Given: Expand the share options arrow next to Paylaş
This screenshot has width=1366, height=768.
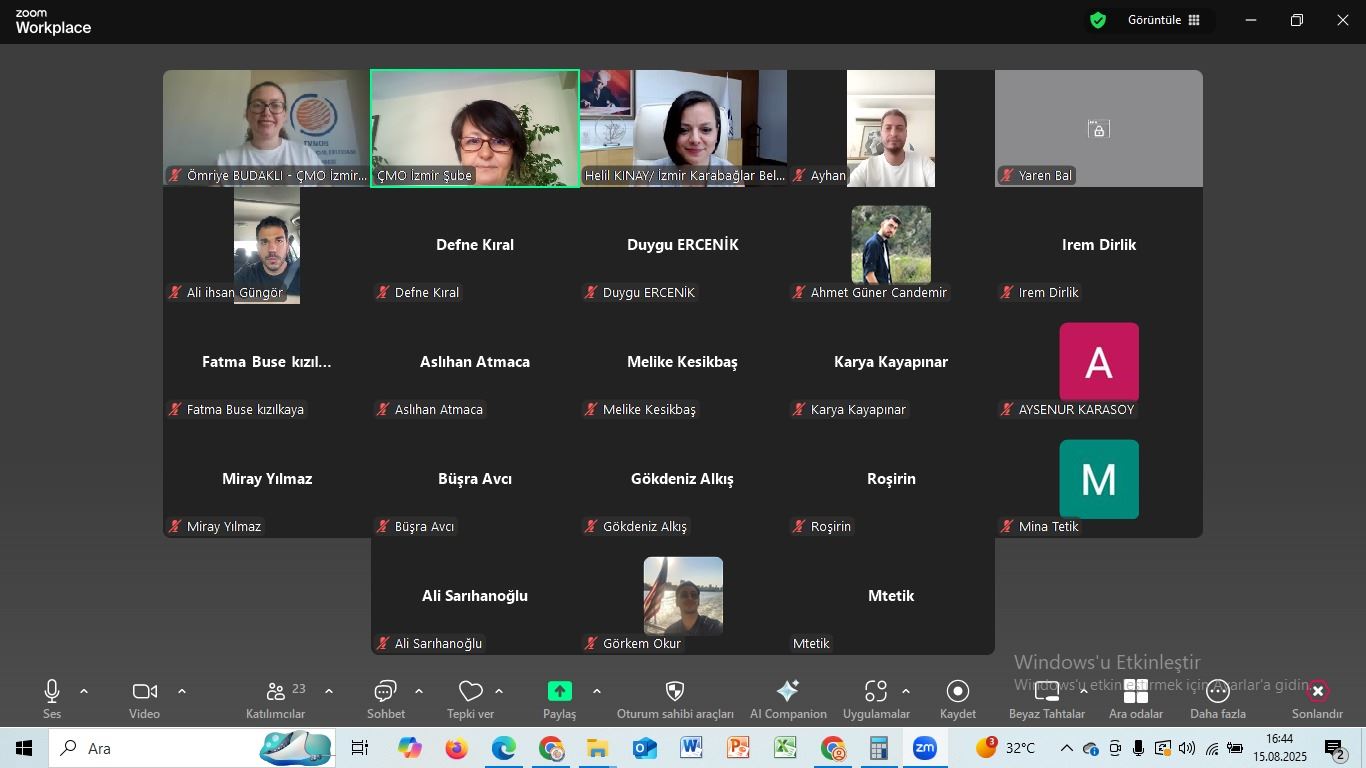Looking at the screenshot, I should coord(597,691).
